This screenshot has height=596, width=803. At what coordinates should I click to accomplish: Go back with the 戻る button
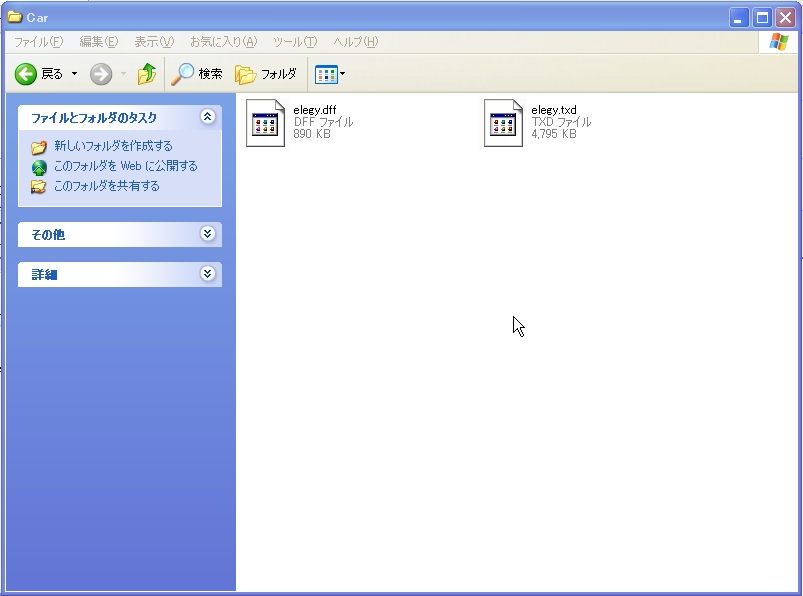pos(39,74)
